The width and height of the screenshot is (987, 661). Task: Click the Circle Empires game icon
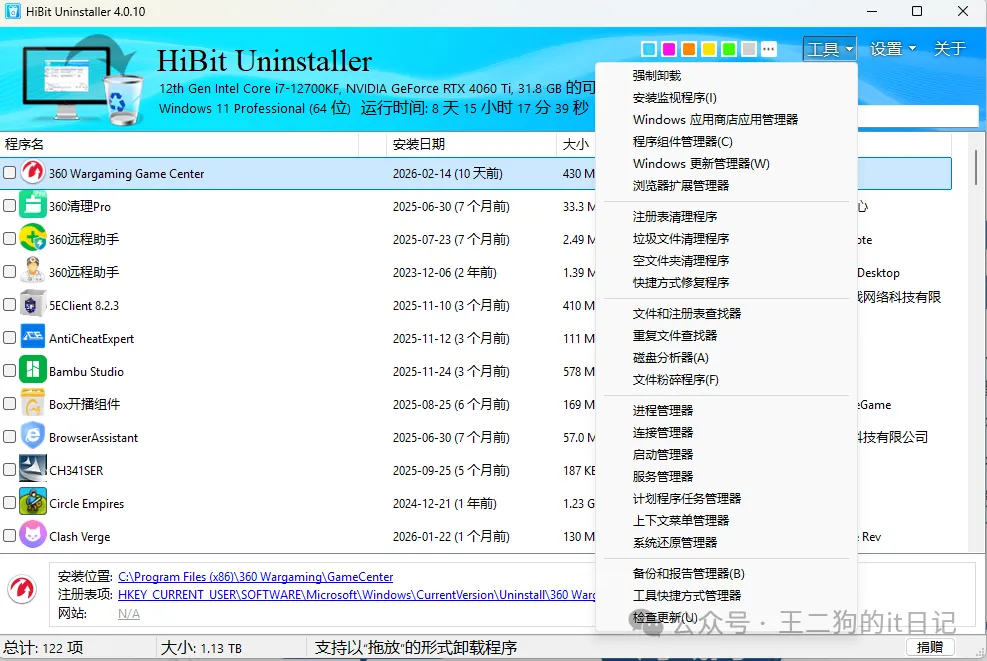pos(33,502)
